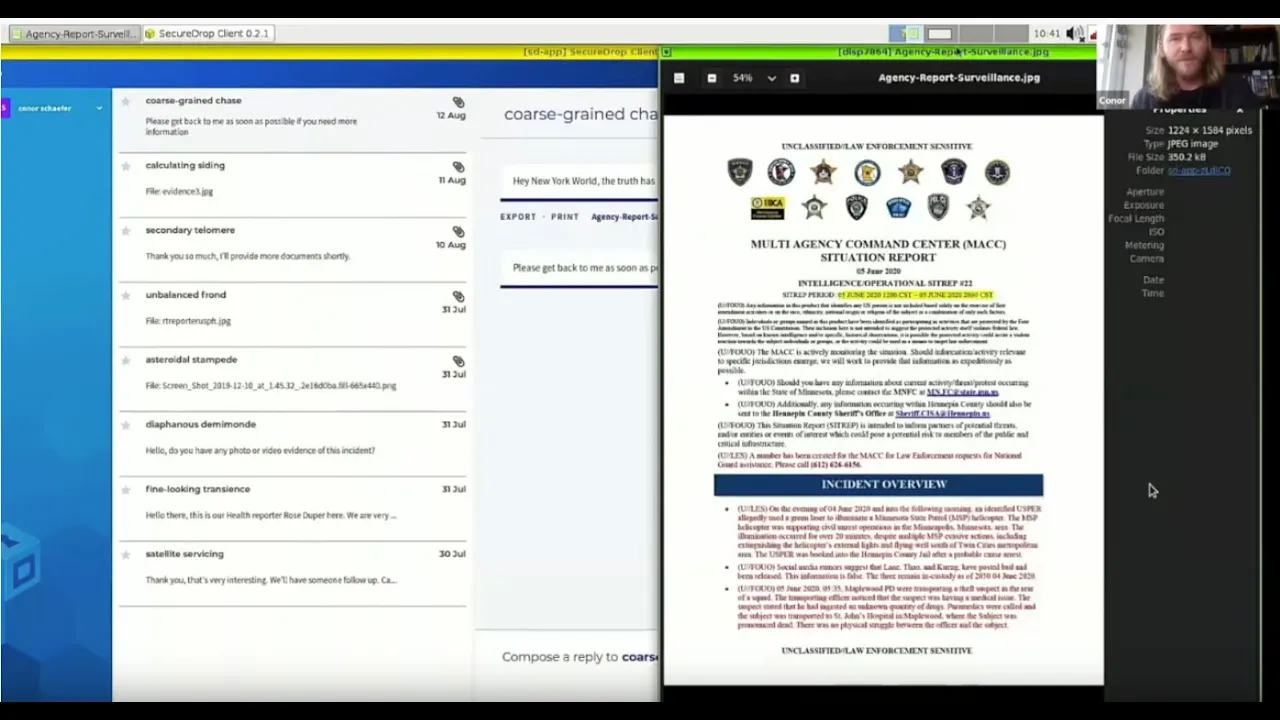This screenshot has height=720, width=1280.
Task: Click 'File: rtreporteruspft.jpg' preview text
Action: point(188,321)
